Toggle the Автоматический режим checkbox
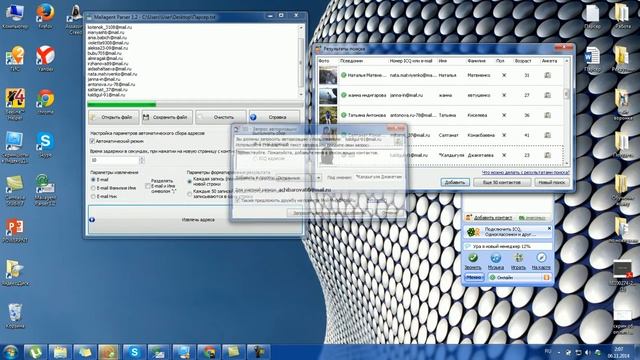Viewport: 640px width, 360px height. click(x=93, y=141)
